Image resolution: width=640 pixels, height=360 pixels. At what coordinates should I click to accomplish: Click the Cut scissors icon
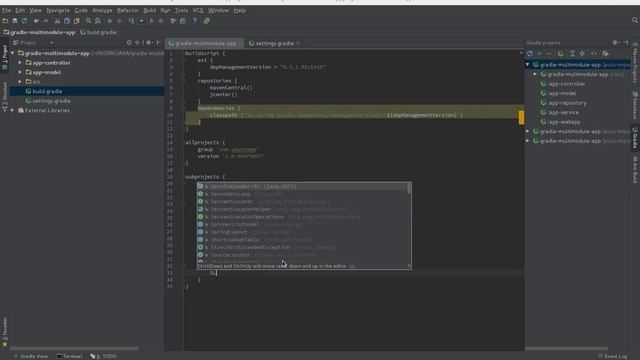tap(57, 21)
